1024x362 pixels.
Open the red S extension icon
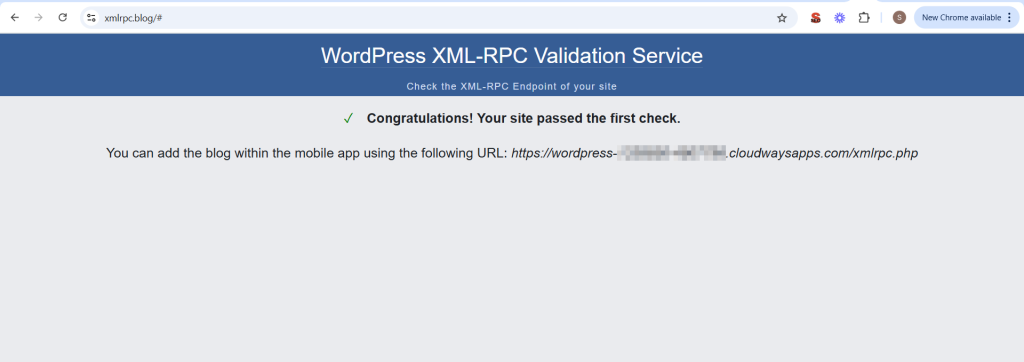coord(815,18)
